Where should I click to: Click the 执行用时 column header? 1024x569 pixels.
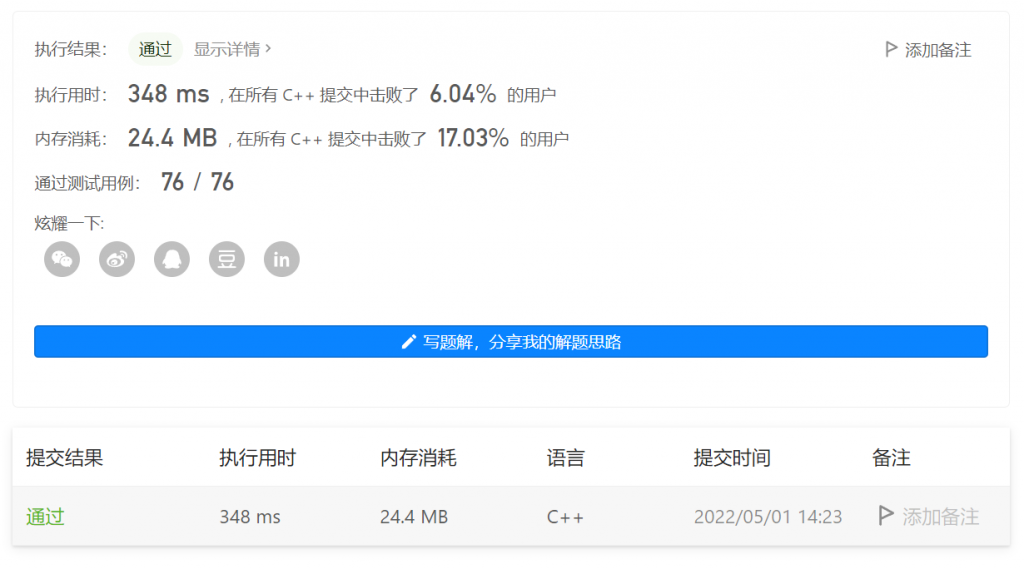(257, 458)
